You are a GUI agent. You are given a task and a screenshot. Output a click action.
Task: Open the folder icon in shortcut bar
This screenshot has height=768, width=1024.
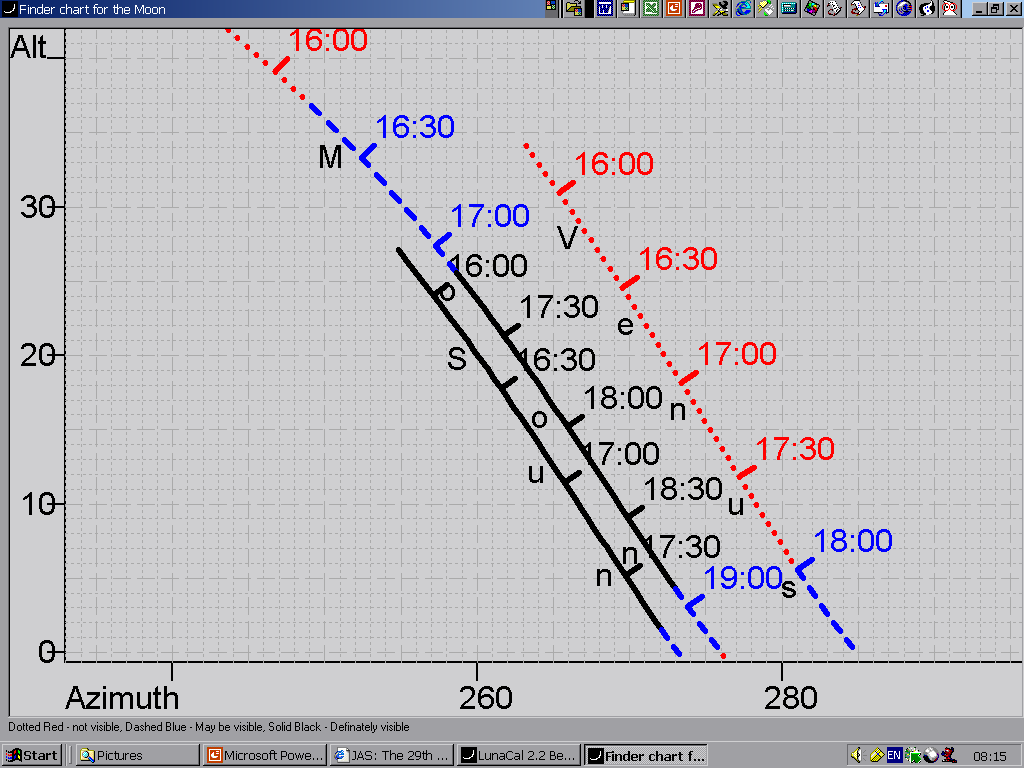point(574,9)
